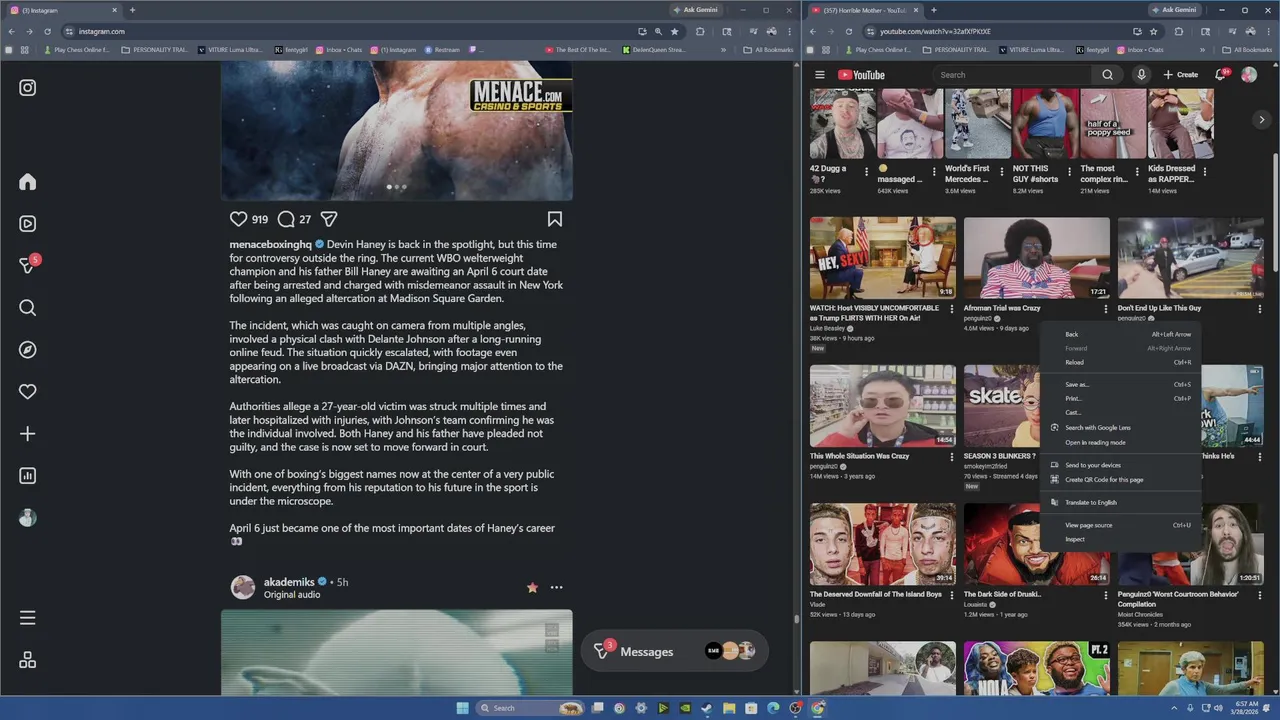
Task: Click the Instagram logo in sidebar
Action: [28, 88]
